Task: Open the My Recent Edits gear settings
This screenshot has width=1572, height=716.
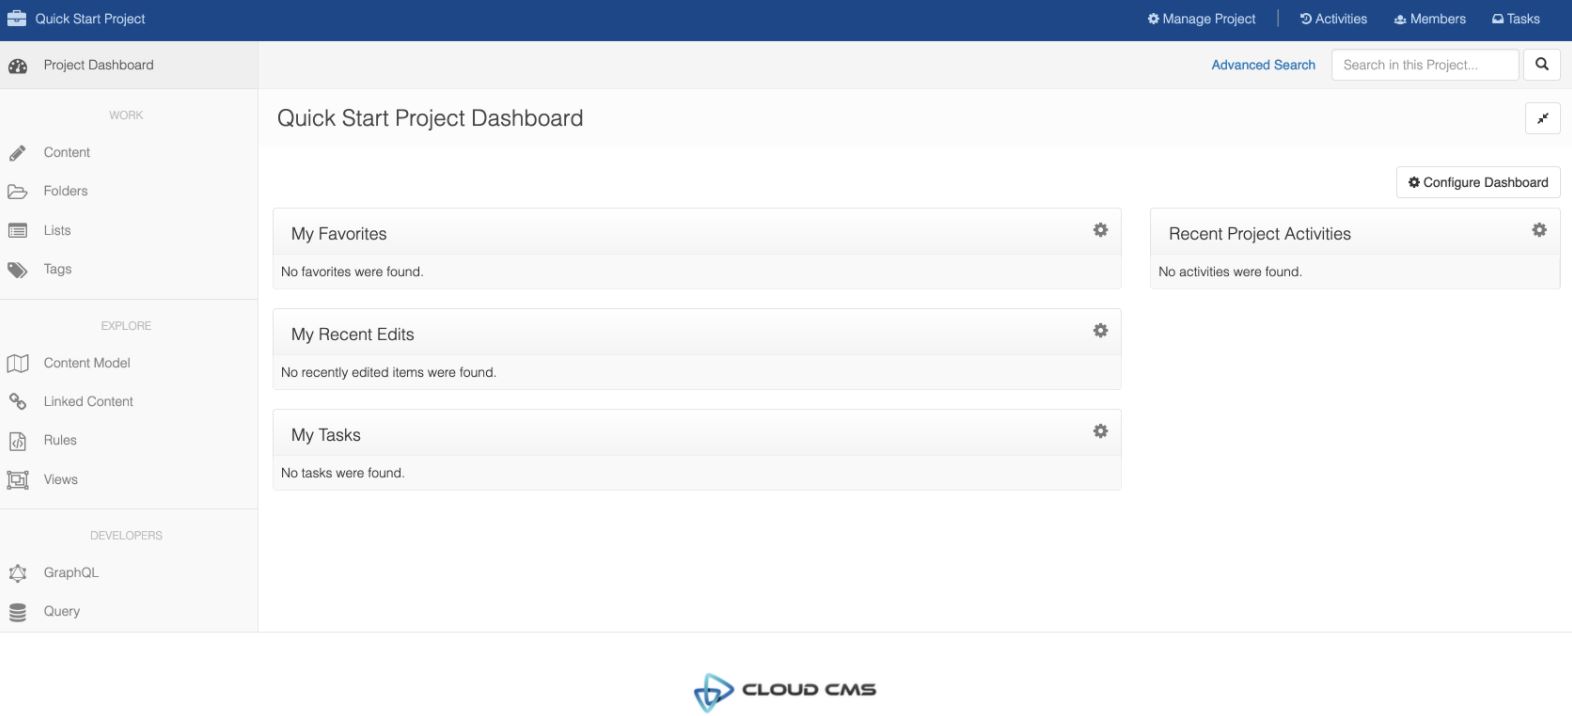Action: (x=1100, y=331)
